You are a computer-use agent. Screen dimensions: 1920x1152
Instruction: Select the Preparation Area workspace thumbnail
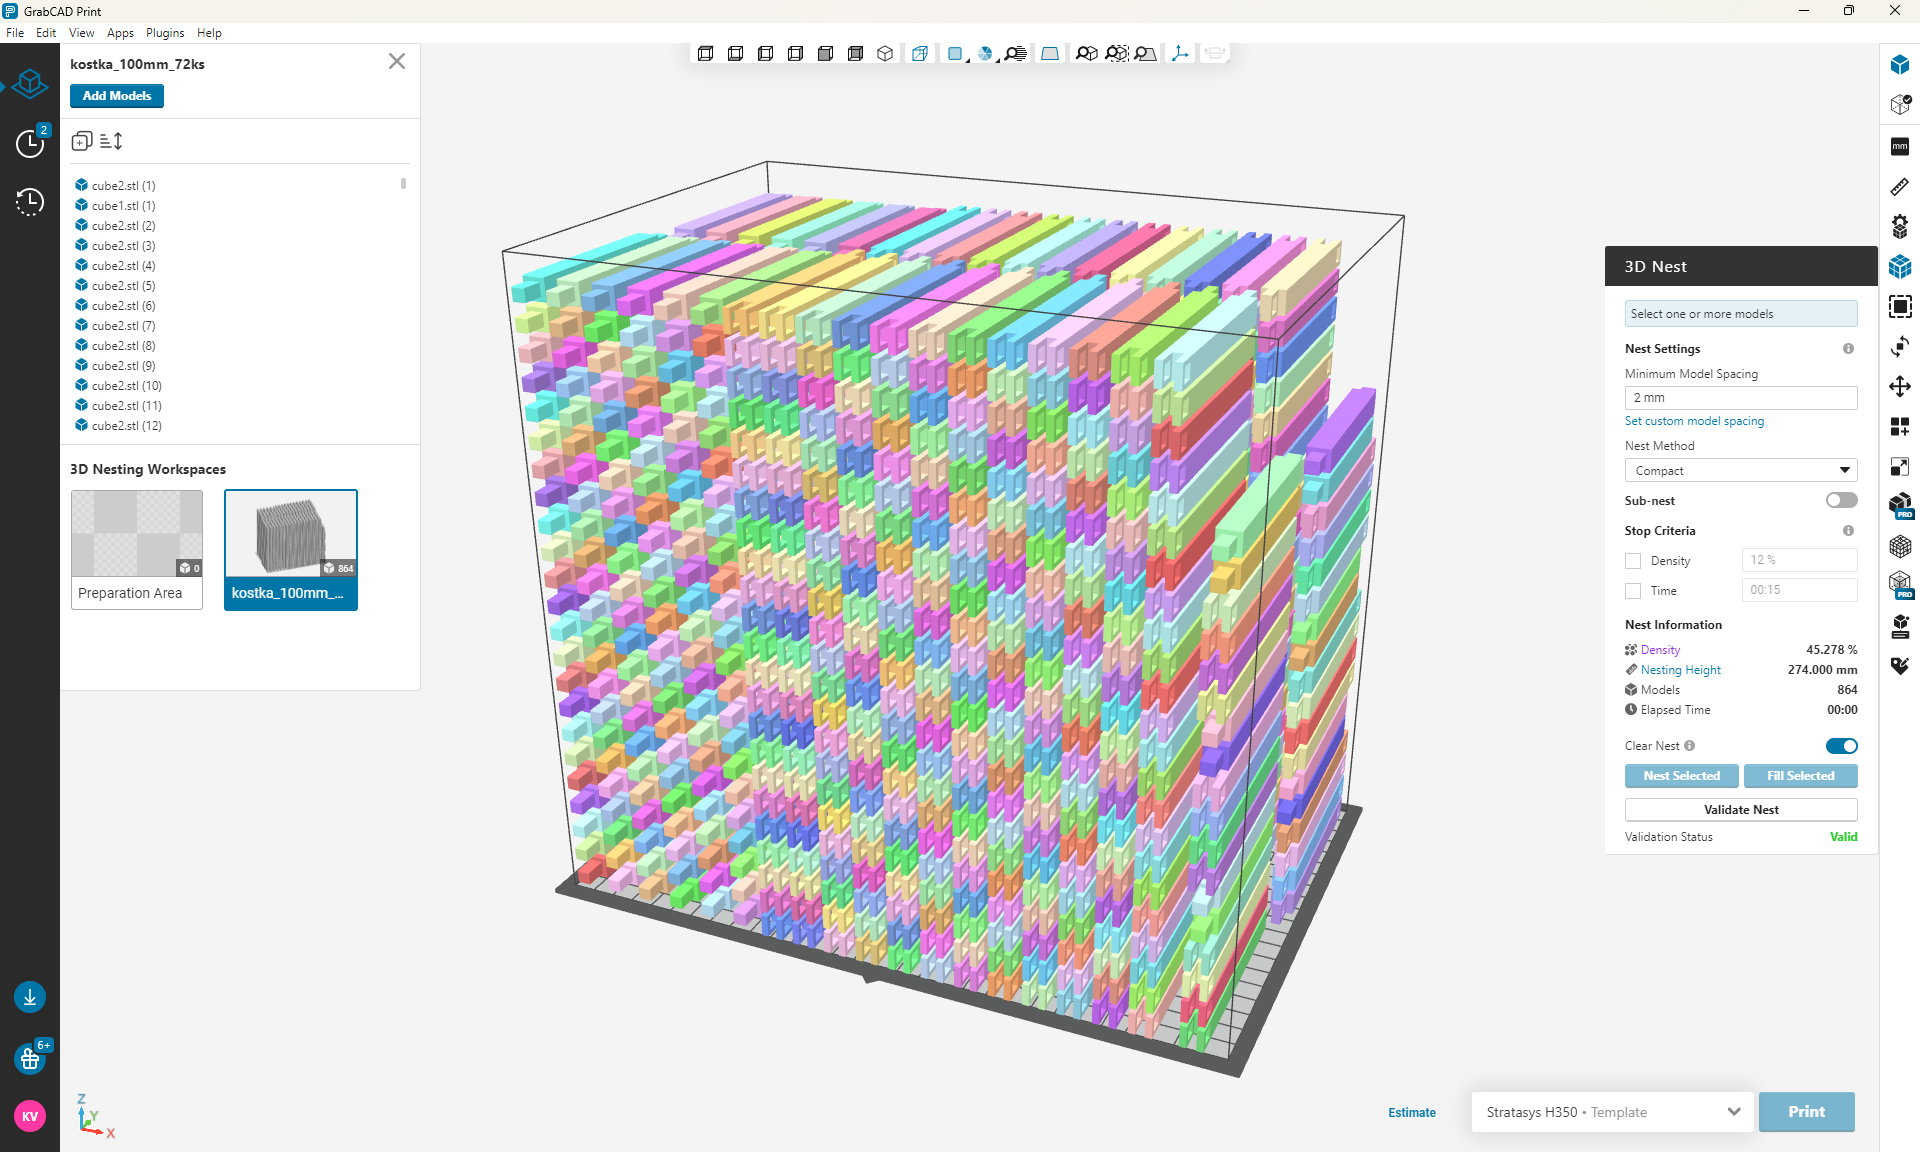(137, 549)
